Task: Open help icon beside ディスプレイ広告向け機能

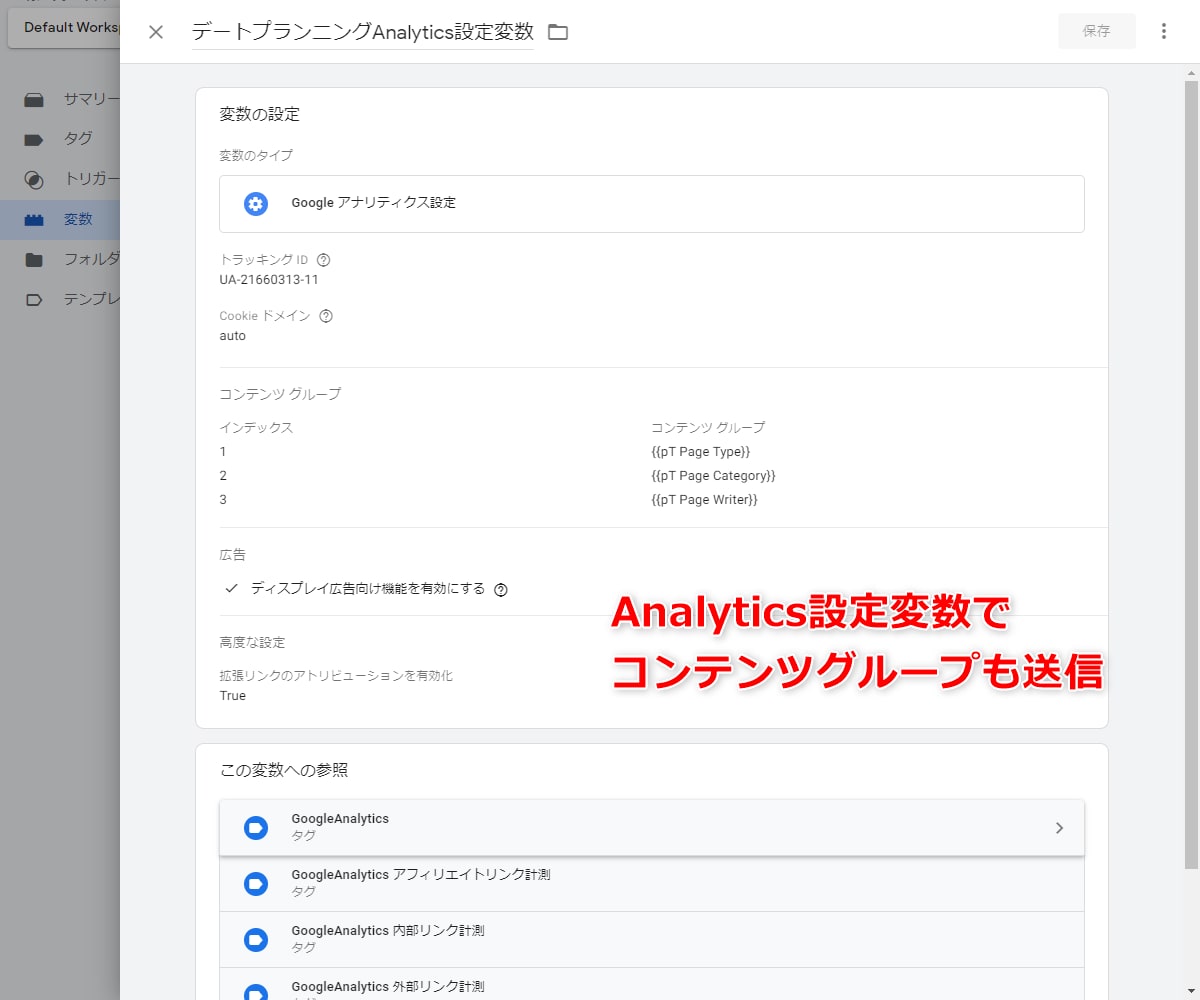Action: pos(501,590)
